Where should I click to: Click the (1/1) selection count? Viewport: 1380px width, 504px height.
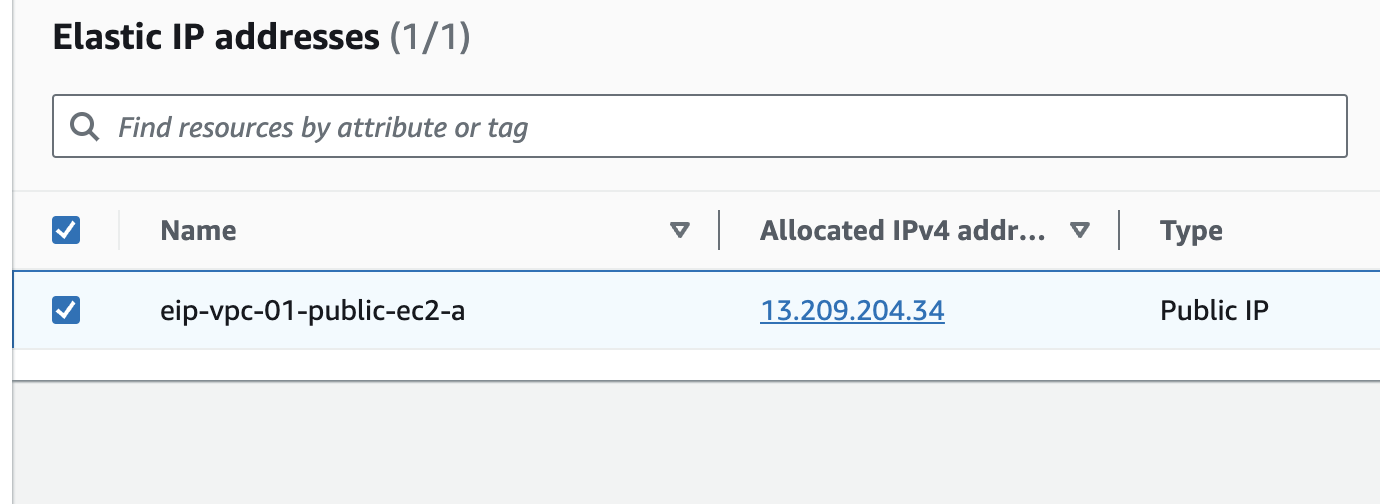click(429, 39)
